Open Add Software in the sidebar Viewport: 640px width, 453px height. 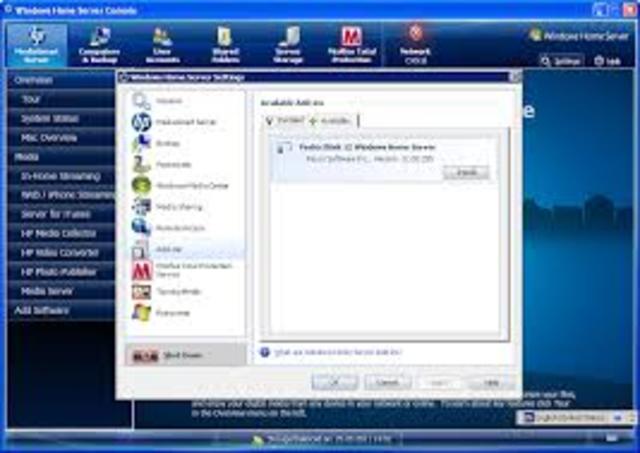tap(61, 311)
